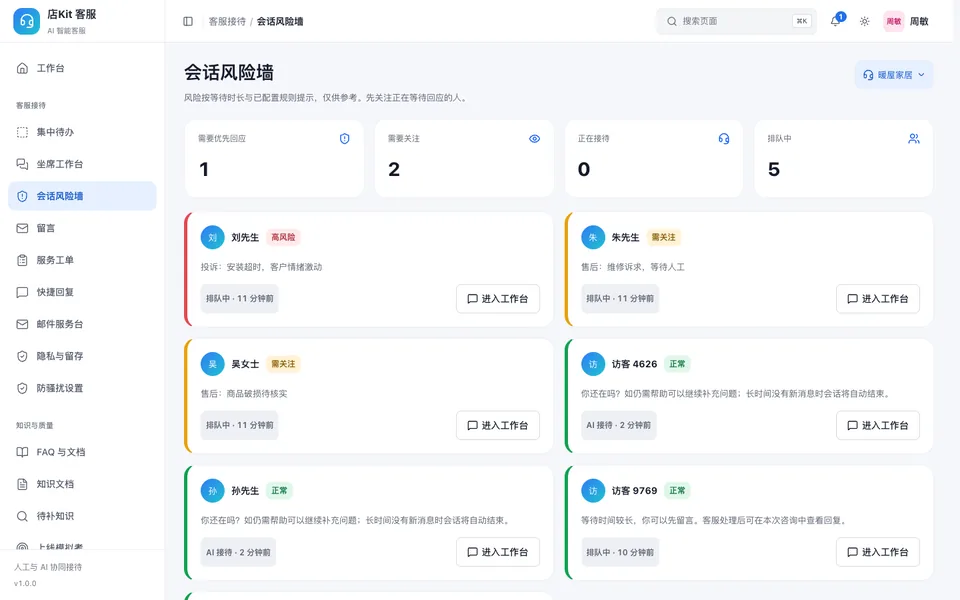Open 坐席工作台 sidebar item
Image resolution: width=960 pixels, height=600 pixels.
[82, 164]
